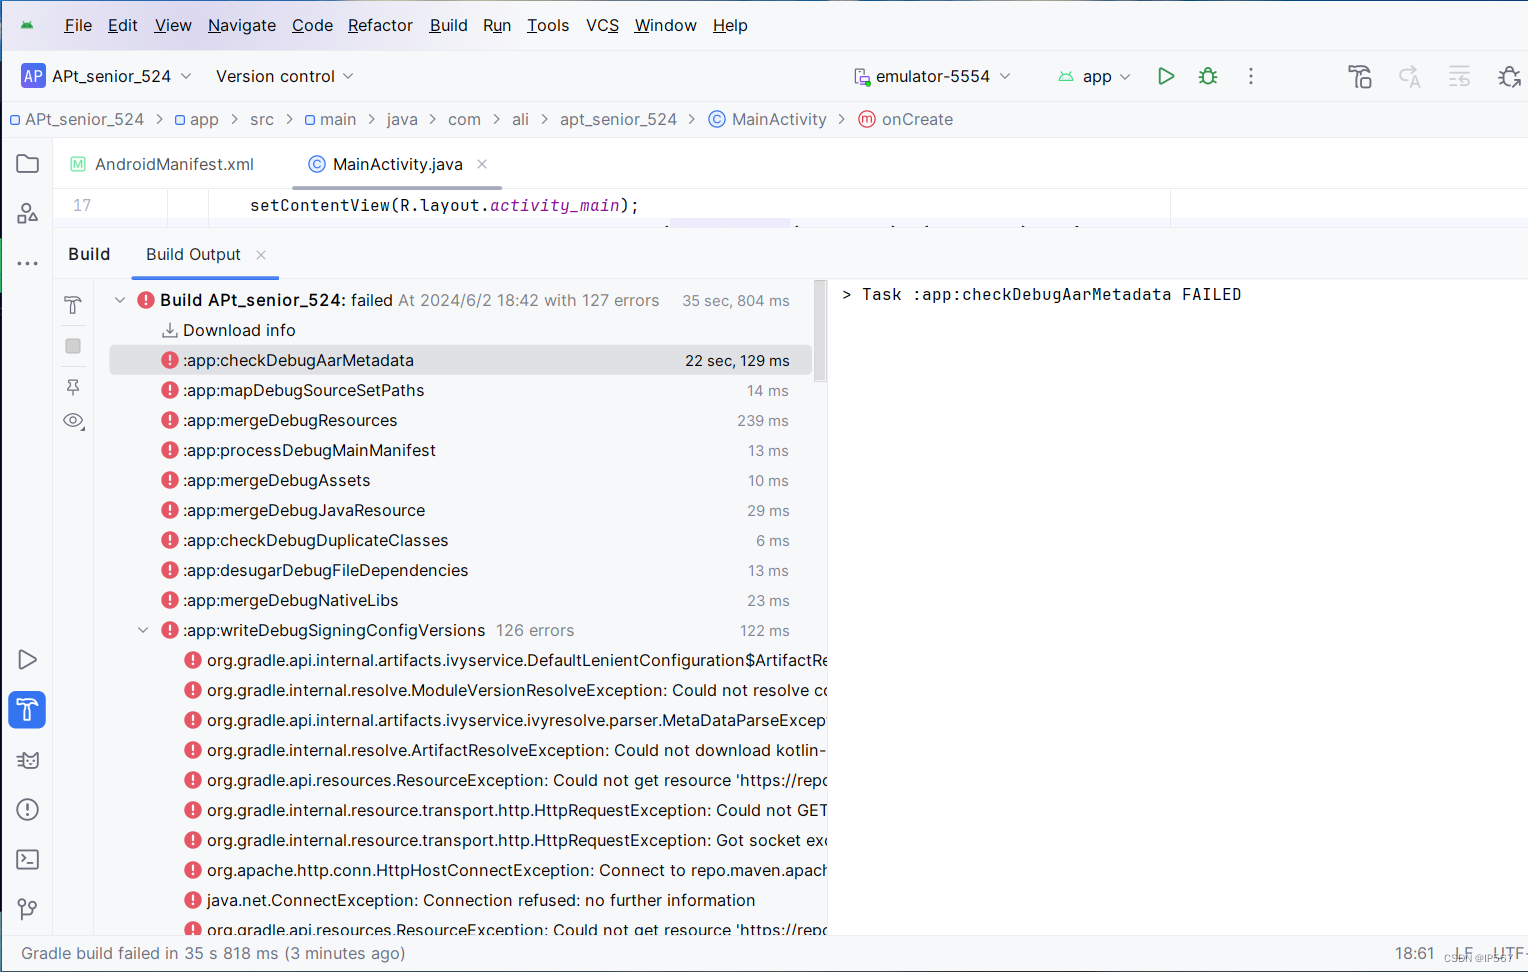Click the apt_senior_524 package breadcrumb
This screenshot has width=1528, height=972.
tap(618, 119)
